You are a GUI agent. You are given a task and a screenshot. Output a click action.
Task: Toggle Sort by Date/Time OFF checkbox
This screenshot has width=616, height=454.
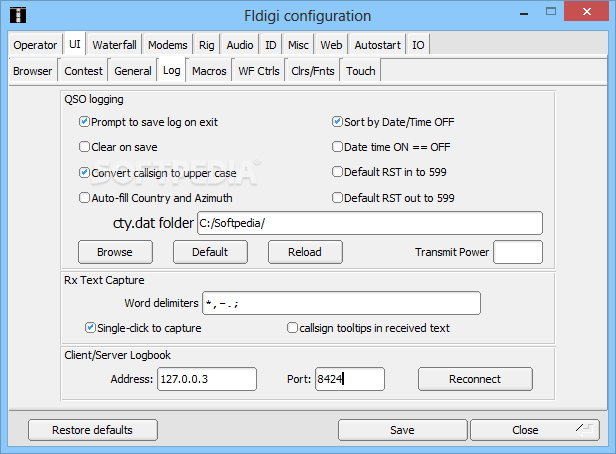pos(338,122)
